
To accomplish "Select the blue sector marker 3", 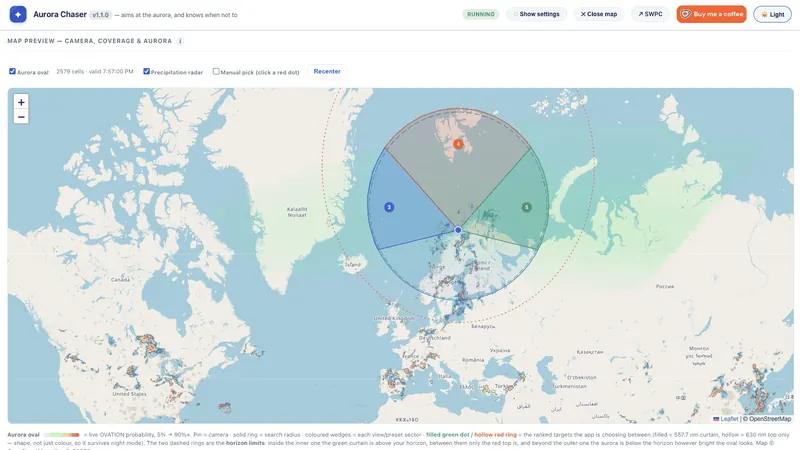I will (x=389, y=207).
